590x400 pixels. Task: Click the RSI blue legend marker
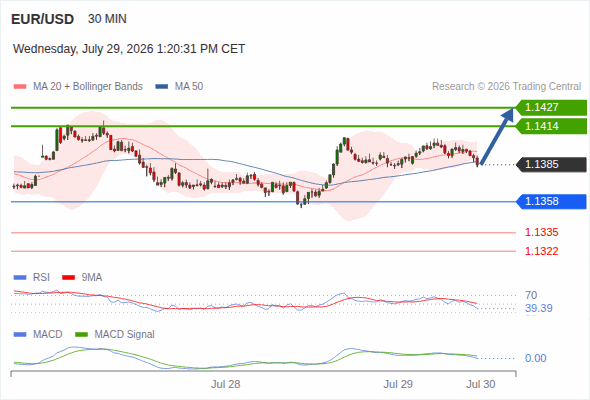(20, 278)
